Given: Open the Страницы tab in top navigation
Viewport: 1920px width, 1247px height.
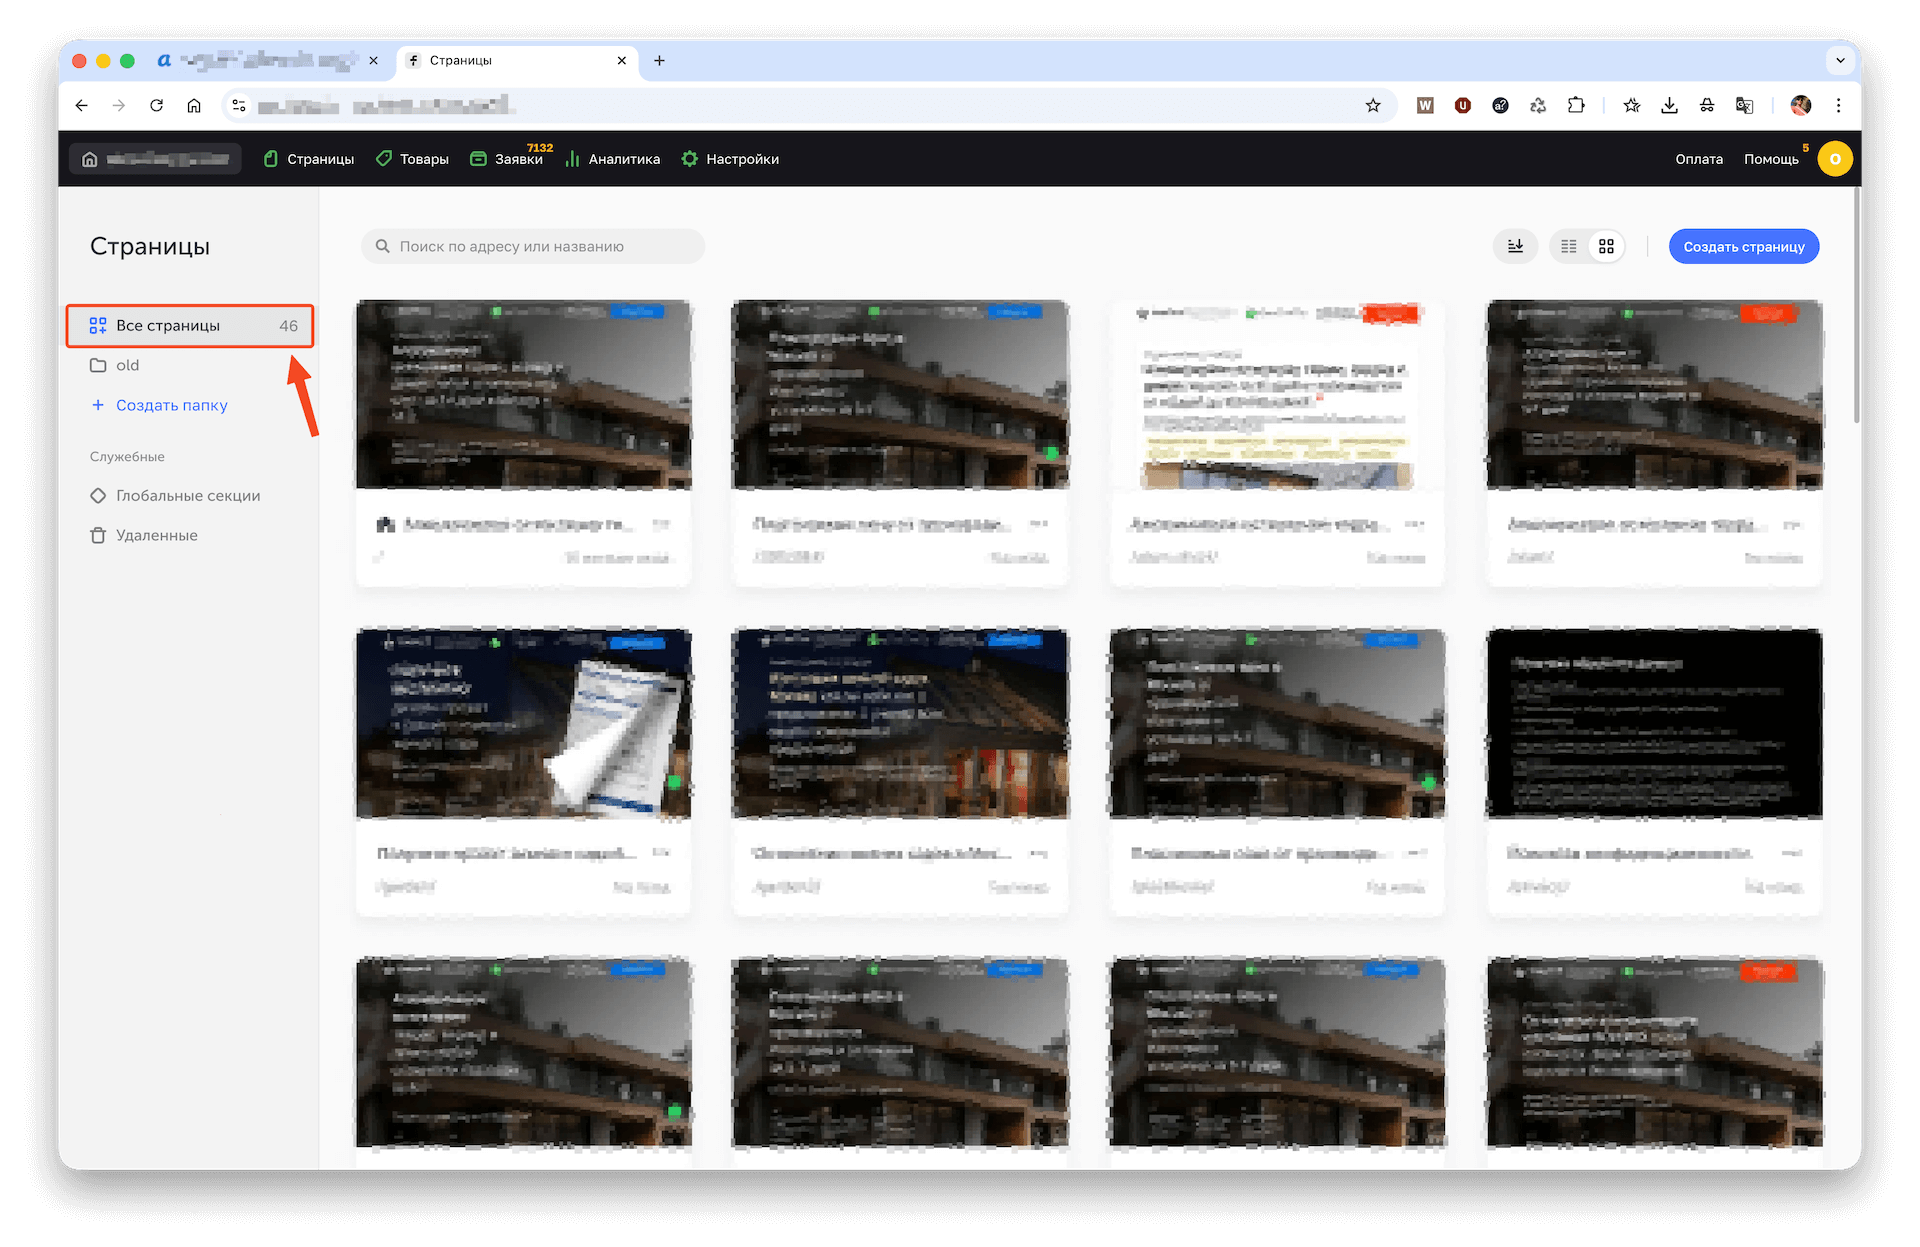Looking at the screenshot, I should click(309, 159).
